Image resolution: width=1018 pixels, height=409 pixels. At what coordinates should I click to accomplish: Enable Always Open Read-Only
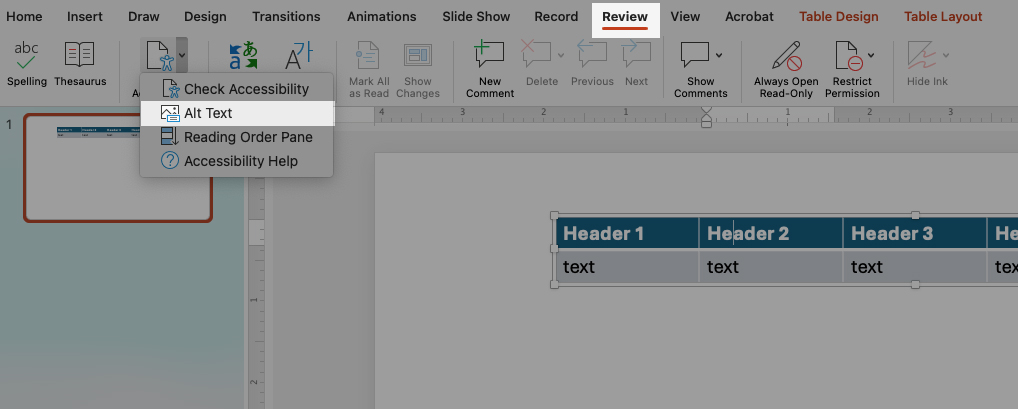click(786, 57)
